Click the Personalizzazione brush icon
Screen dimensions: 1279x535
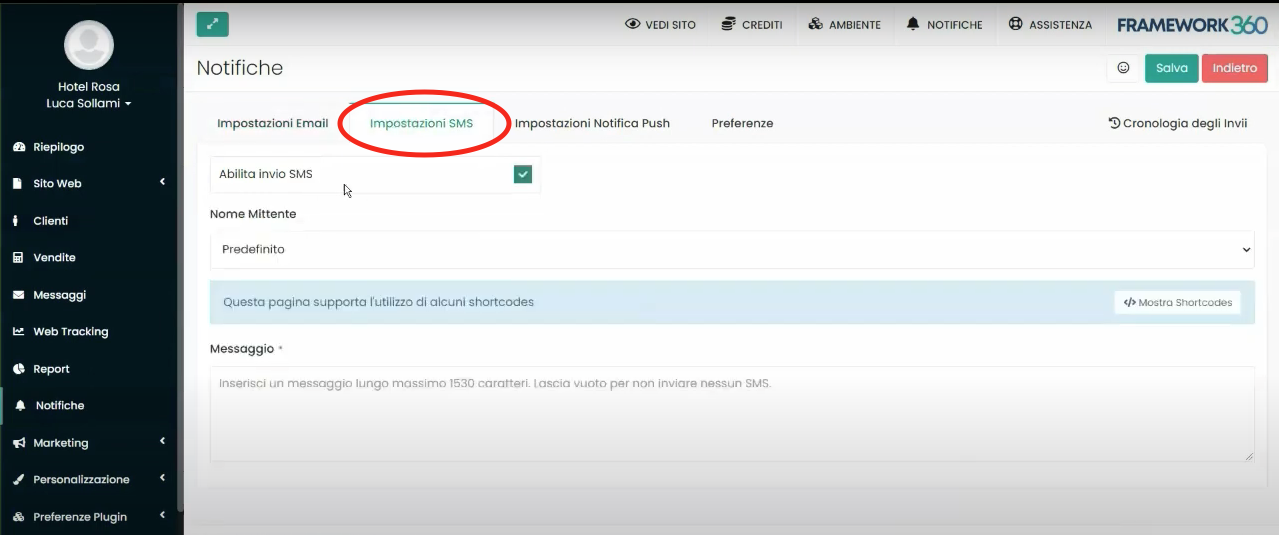18,480
